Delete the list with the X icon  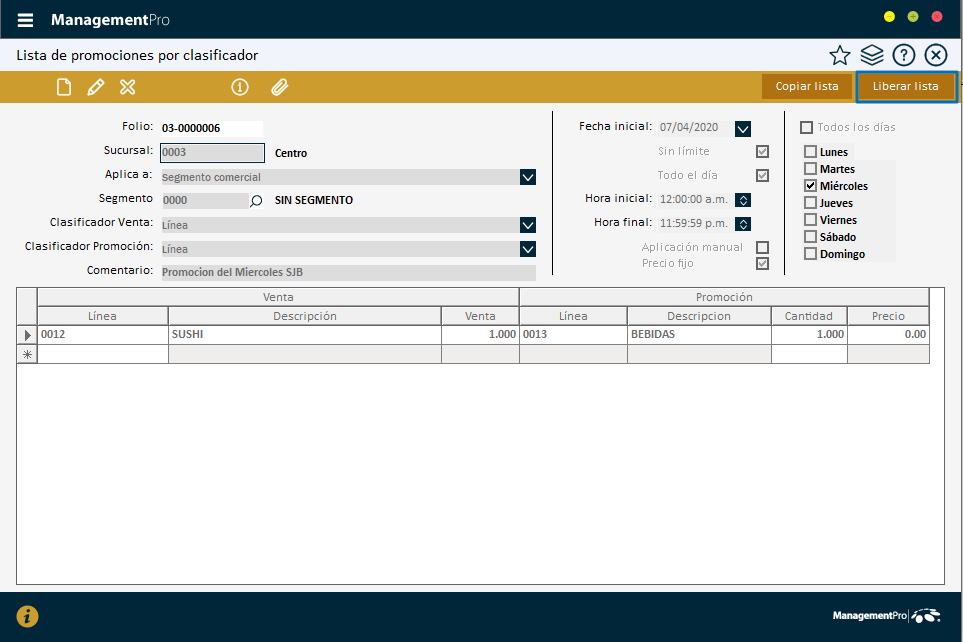tap(128, 87)
